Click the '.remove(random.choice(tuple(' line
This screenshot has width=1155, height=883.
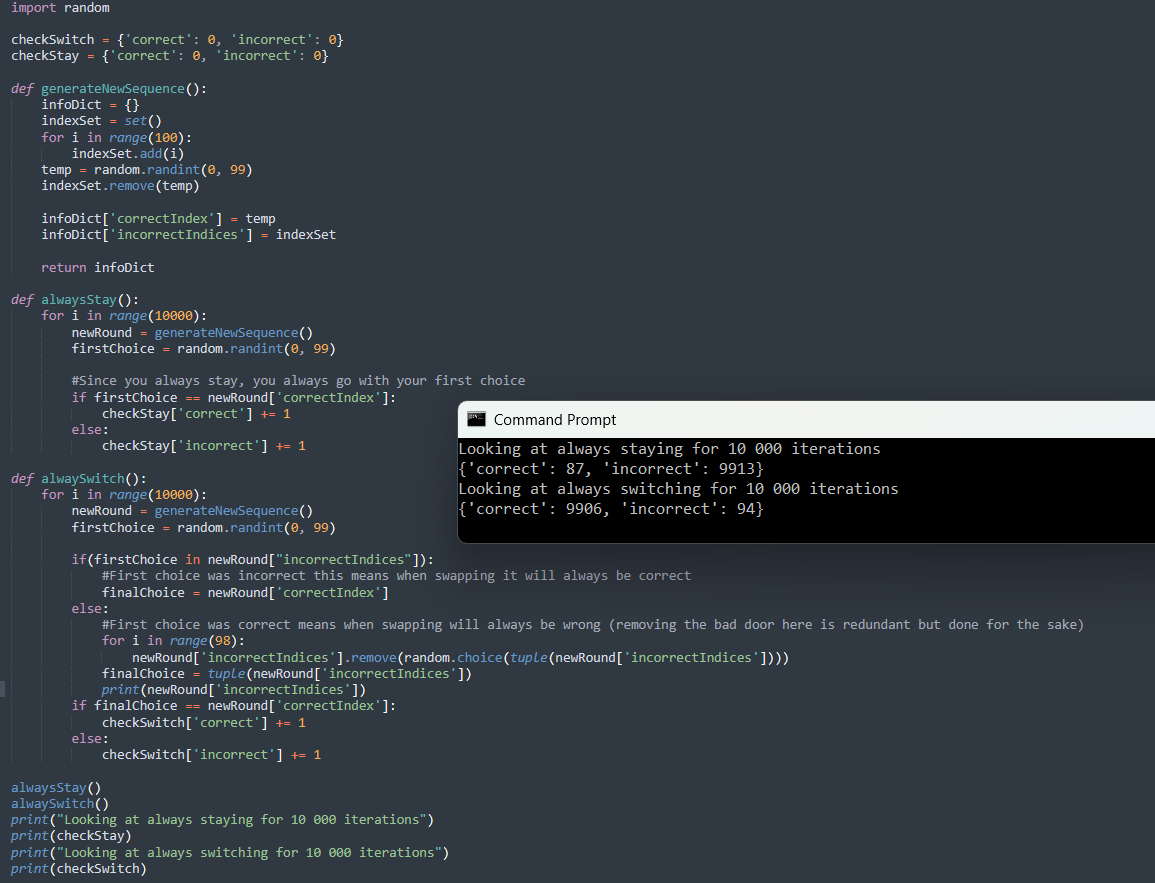point(461,658)
